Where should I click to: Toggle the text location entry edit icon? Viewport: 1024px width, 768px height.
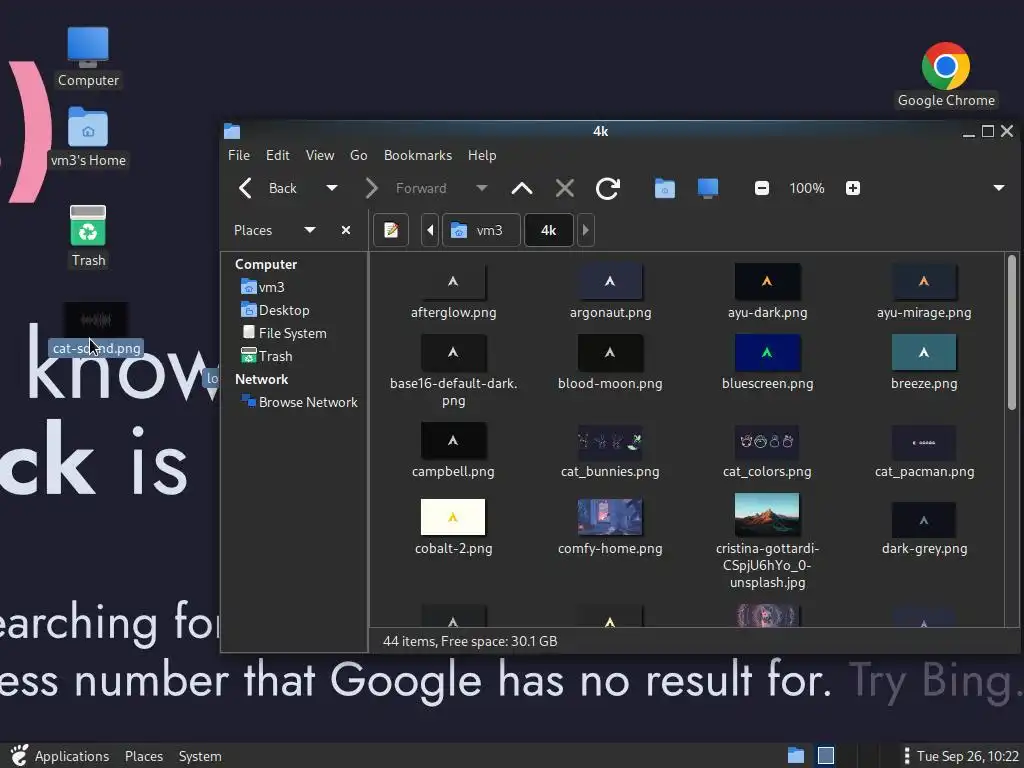(391, 230)
